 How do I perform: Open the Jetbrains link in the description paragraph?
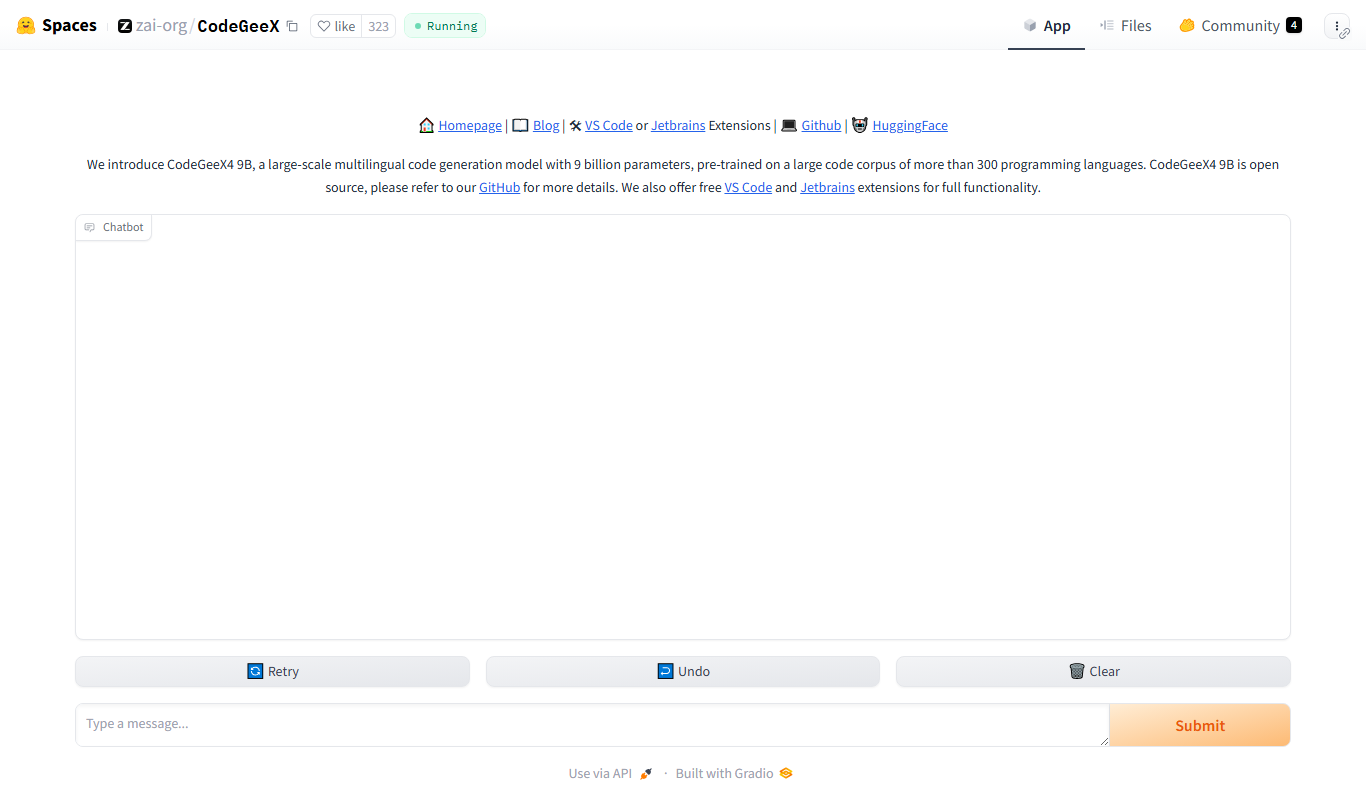click(x=827, y=187)
